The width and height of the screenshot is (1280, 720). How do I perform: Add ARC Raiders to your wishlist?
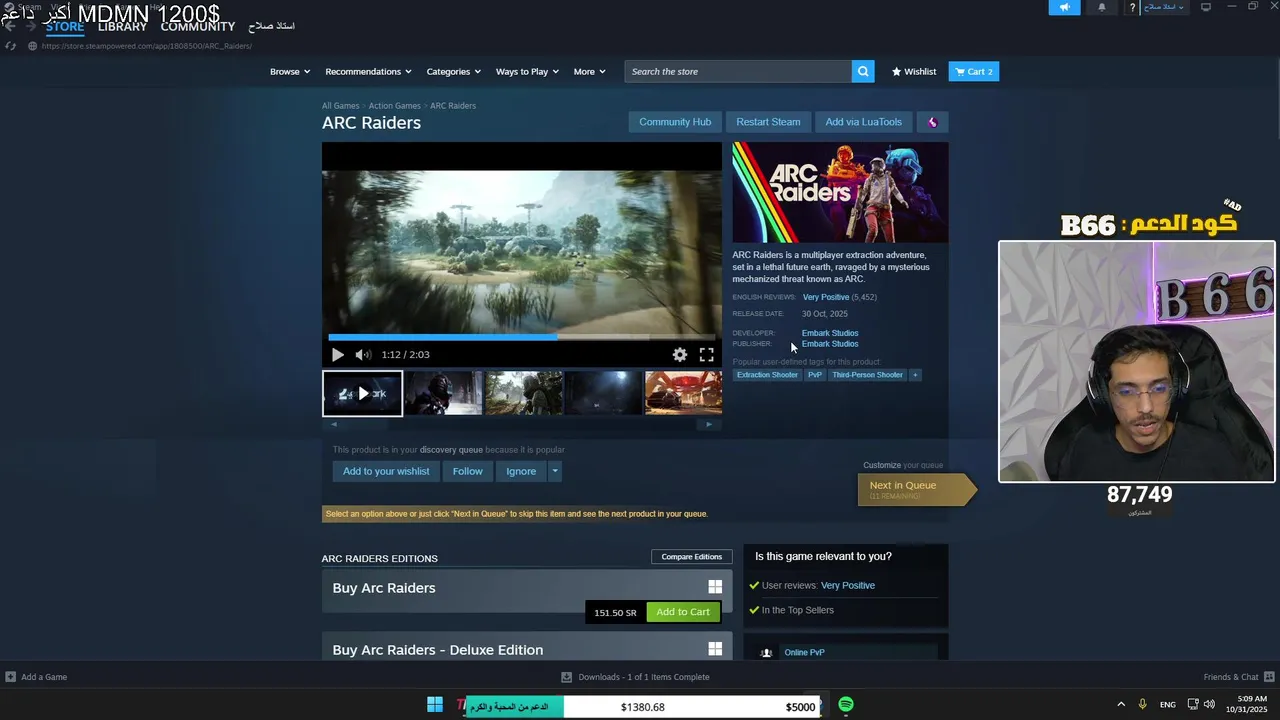[386, 471]
